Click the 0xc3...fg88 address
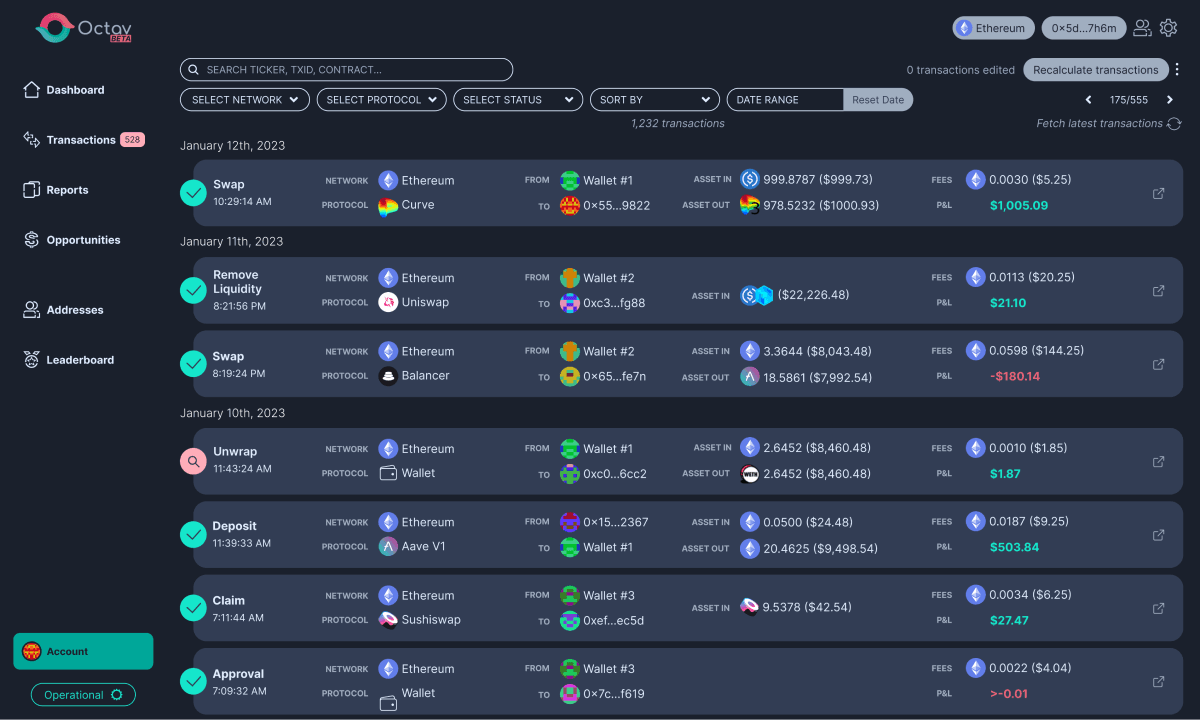Screen dimensions: 1200x720 point(614,303)
